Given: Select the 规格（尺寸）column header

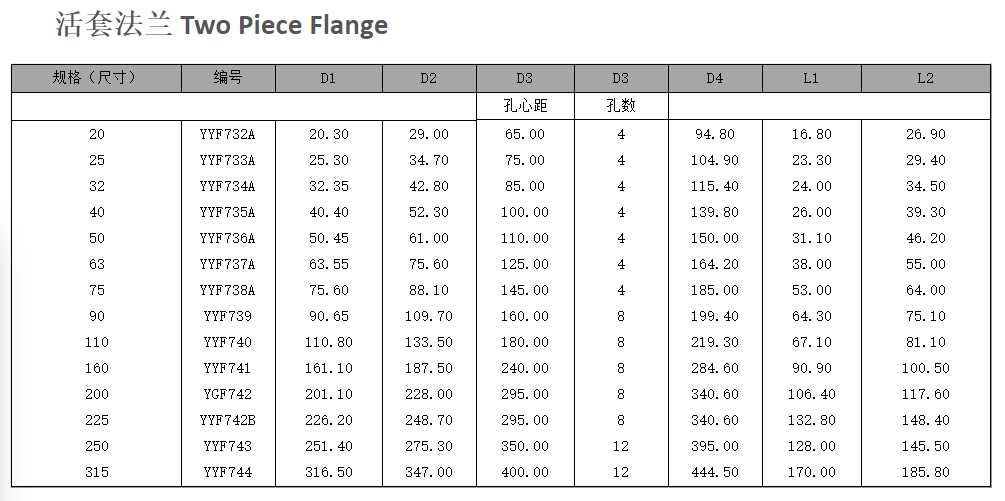Looking at the screenshot, I should pyautogui.click(x=97, y=78).
